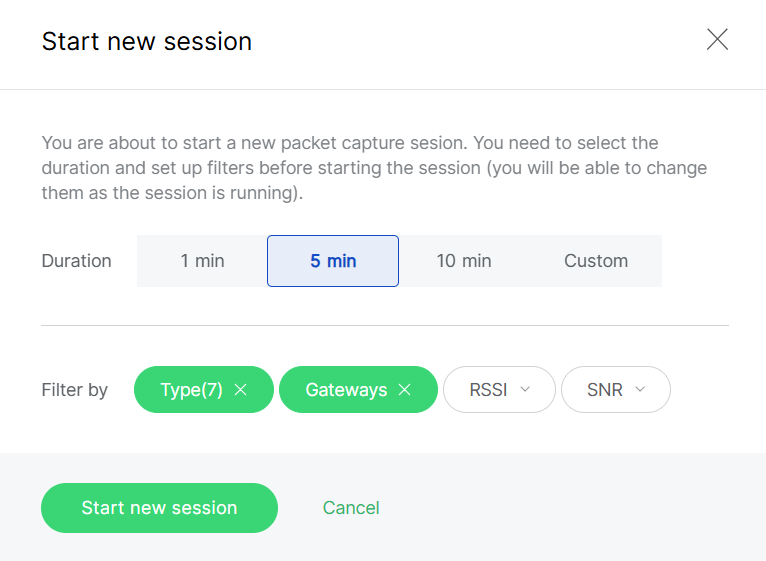The height and width of the screenshot is (561, 766).
Task: Expand the SNR filter by its label
Action: pyautogui.click(x=604, y=390)
